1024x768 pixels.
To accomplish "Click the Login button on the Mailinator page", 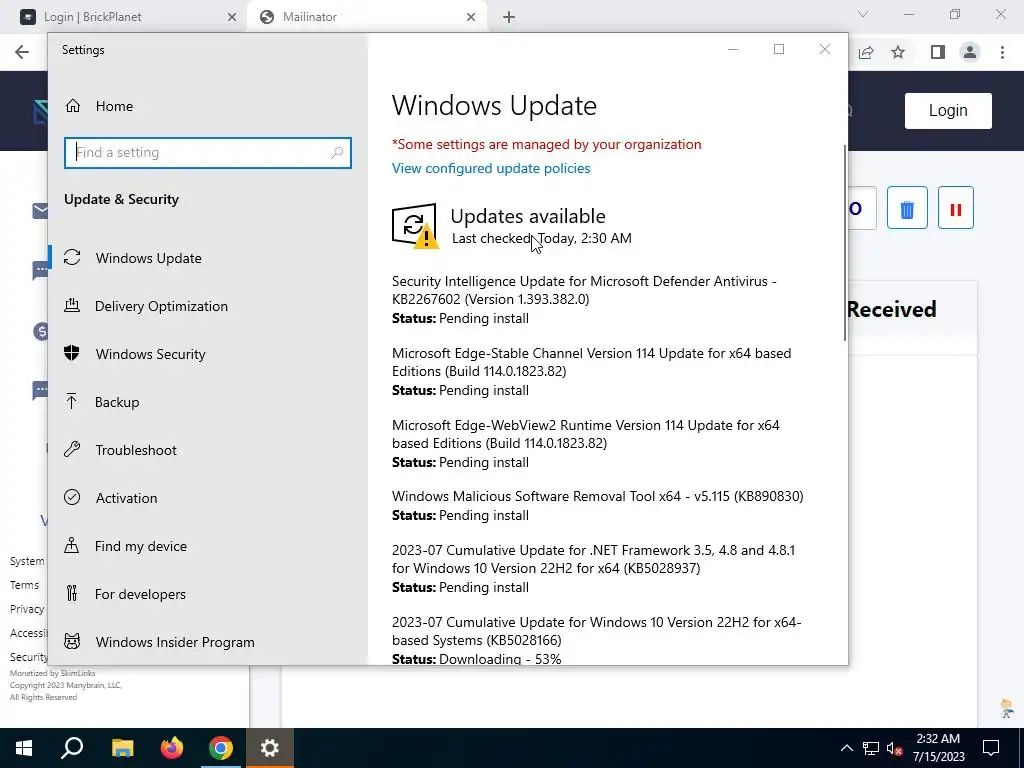I will [948, 110].
